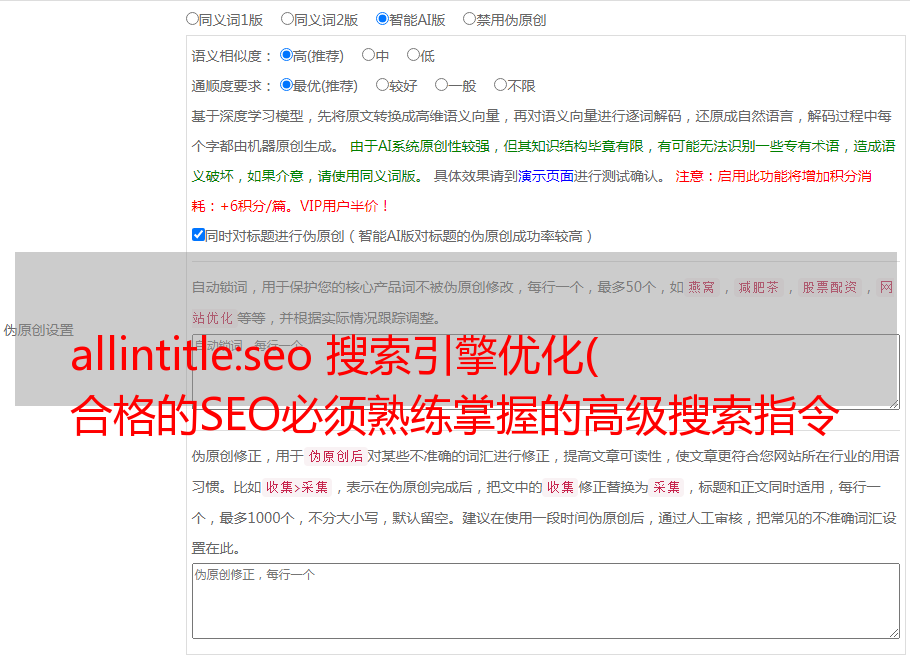The height and width of the screenshot is (658, 911).
Task: Set 通顺度要求 to 较好
Action: 382,85
